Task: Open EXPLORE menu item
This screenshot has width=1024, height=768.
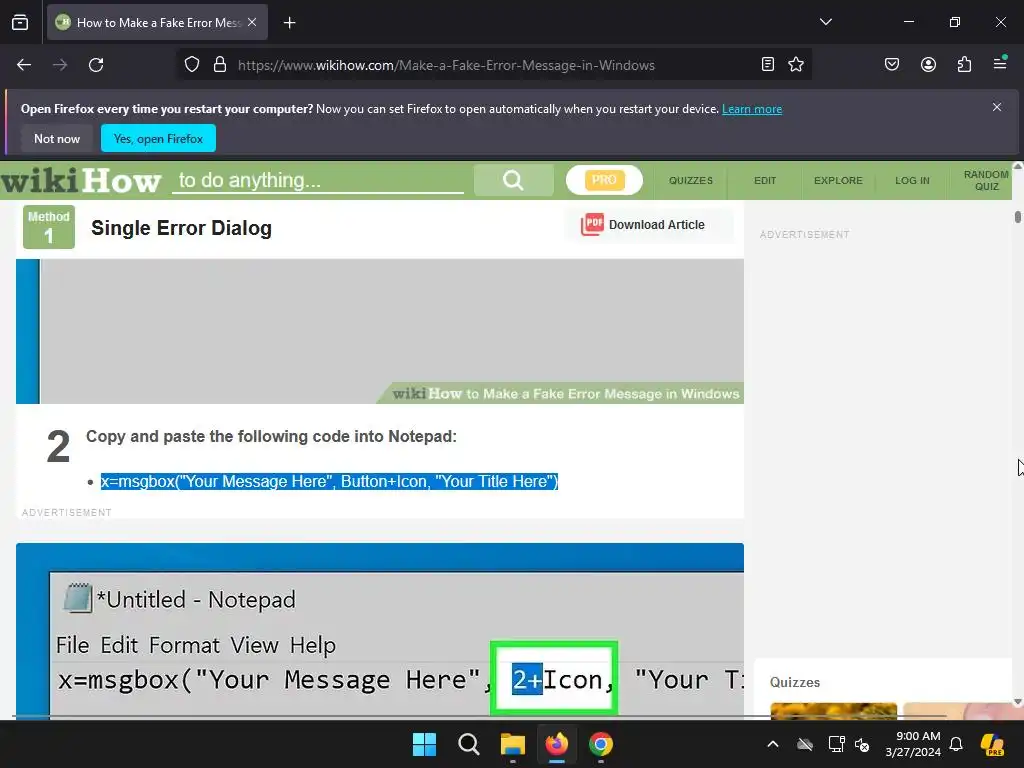Action: pos(838,180)
